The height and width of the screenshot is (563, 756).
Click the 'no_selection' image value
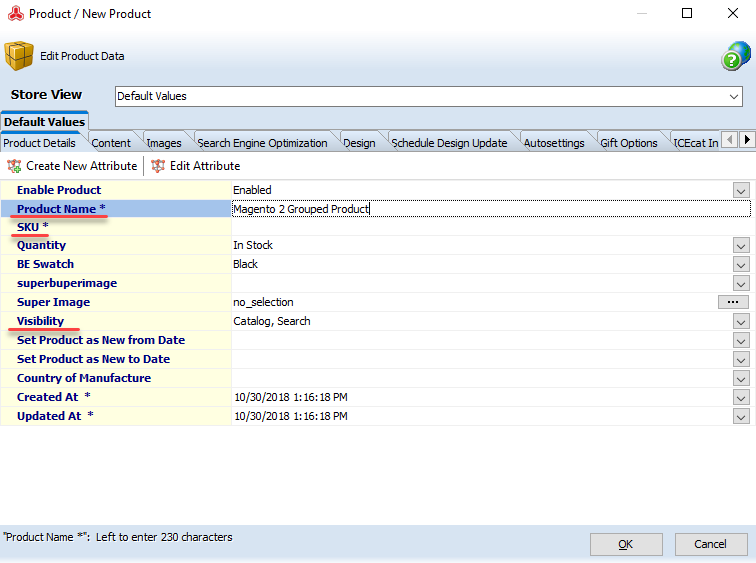point(263,302)
